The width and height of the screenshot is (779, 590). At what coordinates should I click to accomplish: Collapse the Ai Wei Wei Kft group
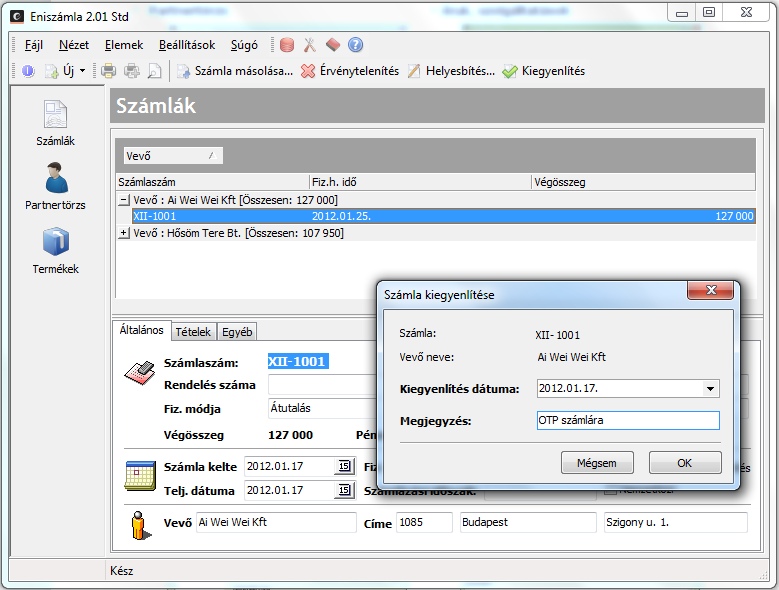click(124, 199)
